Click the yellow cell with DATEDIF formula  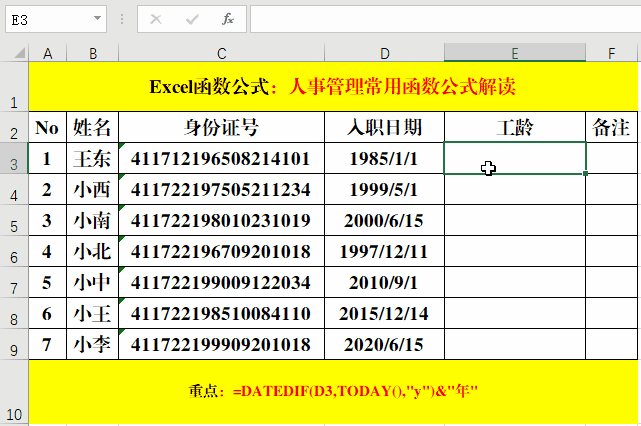333,392
